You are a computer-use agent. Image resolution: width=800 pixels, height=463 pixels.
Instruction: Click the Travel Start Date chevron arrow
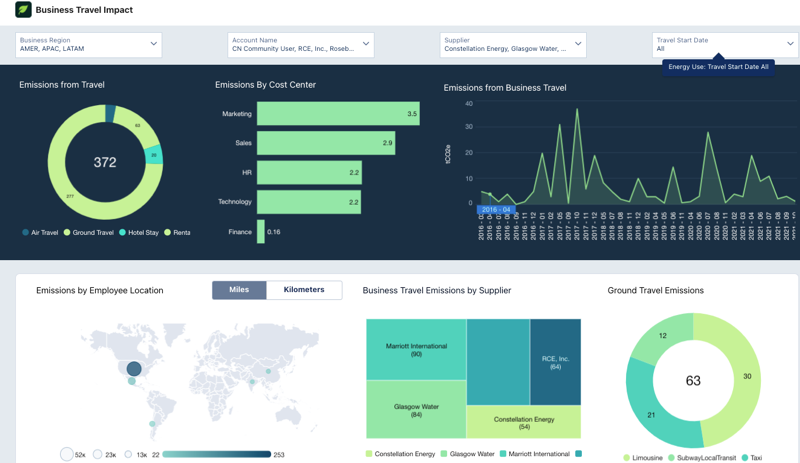pos(790,44)
